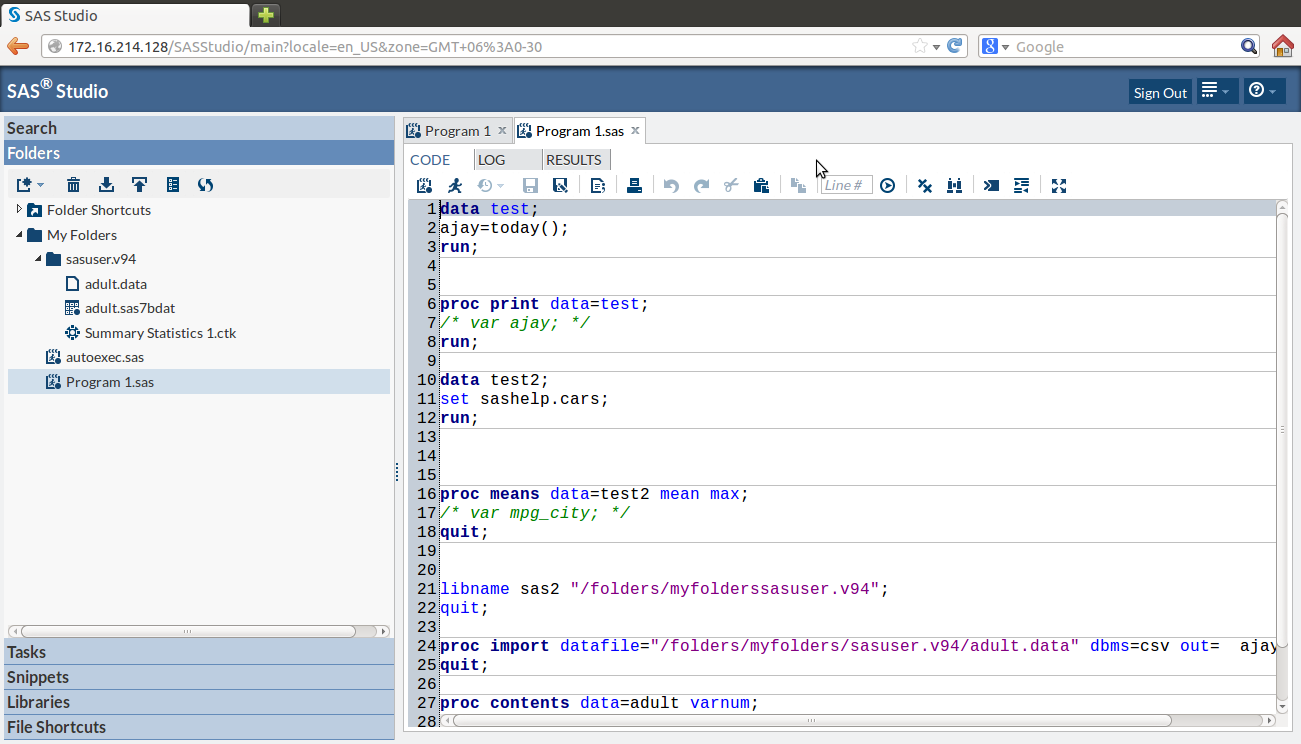This screenshot has width=1301, height=744.
Task: Click the Sign Out button
Action: (x=1160, y=92)
